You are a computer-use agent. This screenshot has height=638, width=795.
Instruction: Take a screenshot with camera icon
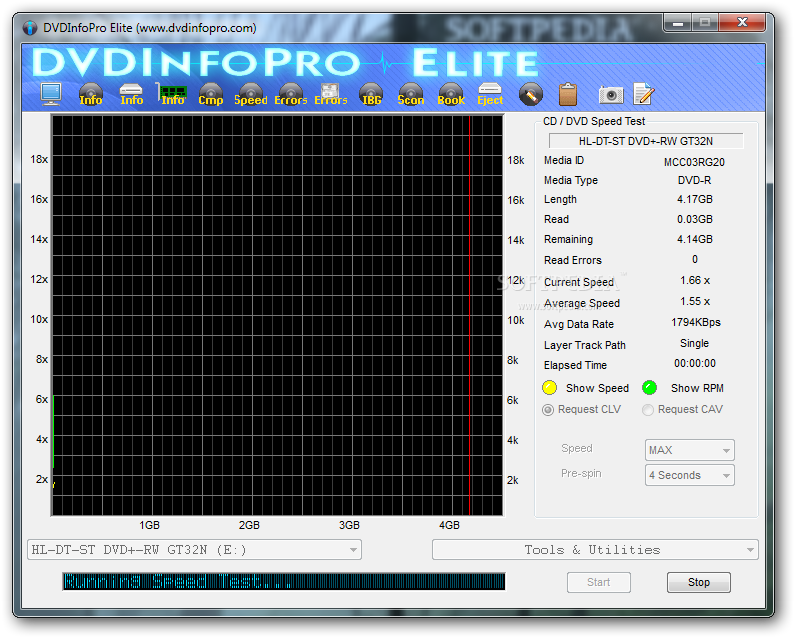click(610, 95)
